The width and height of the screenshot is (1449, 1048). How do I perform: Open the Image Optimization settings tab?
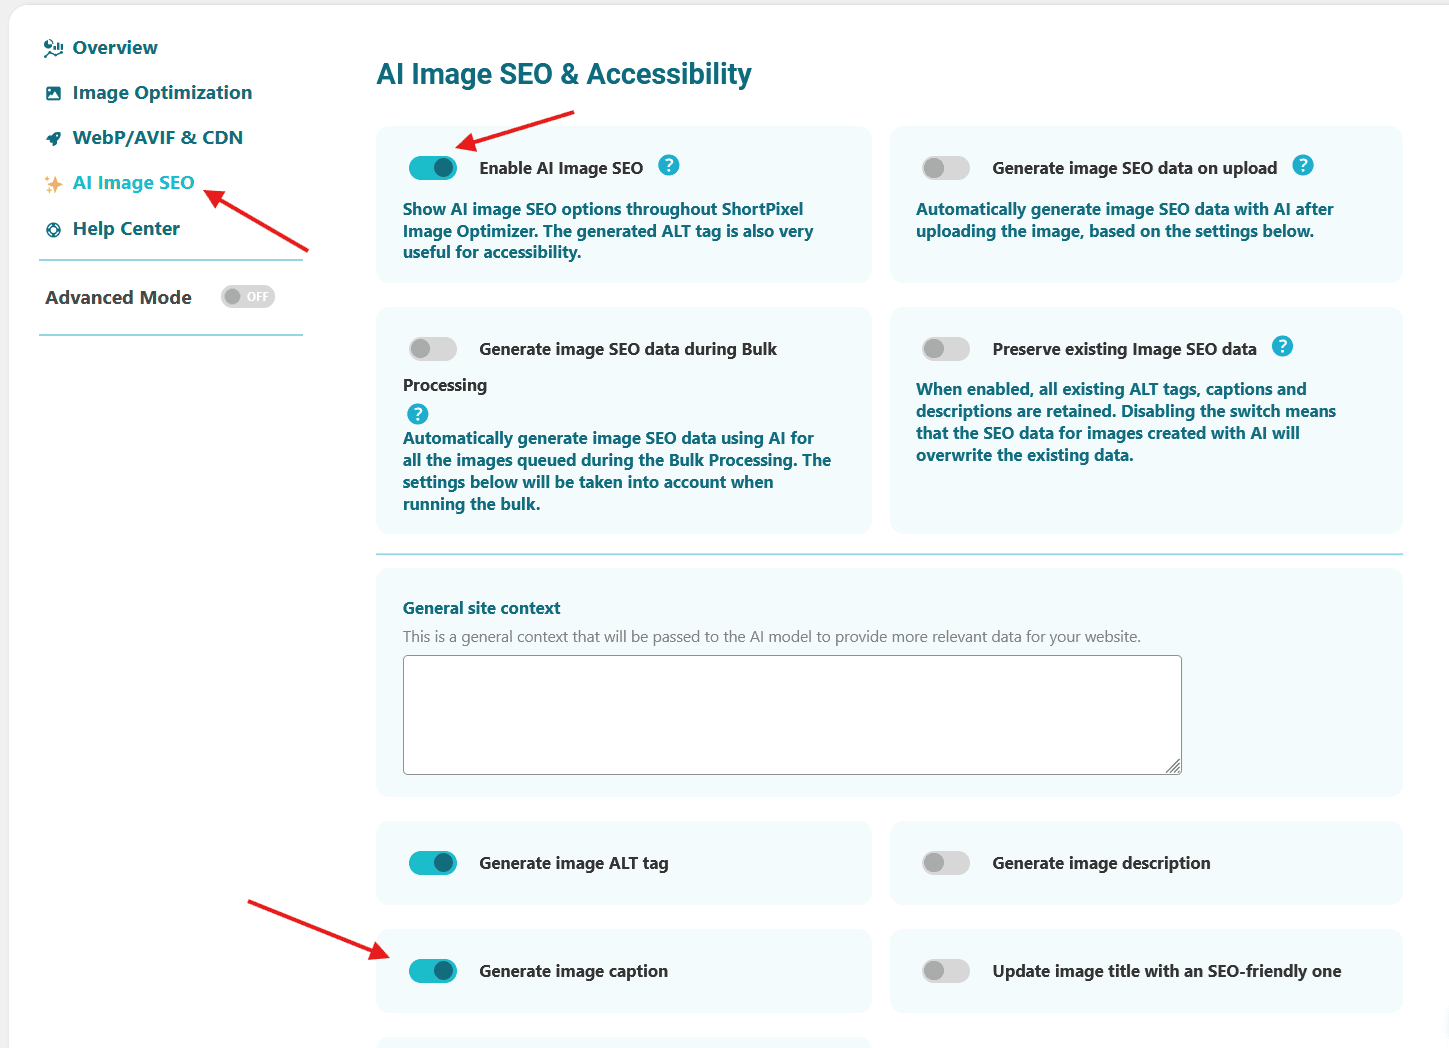pyautogui.click(x=162, y=93)
